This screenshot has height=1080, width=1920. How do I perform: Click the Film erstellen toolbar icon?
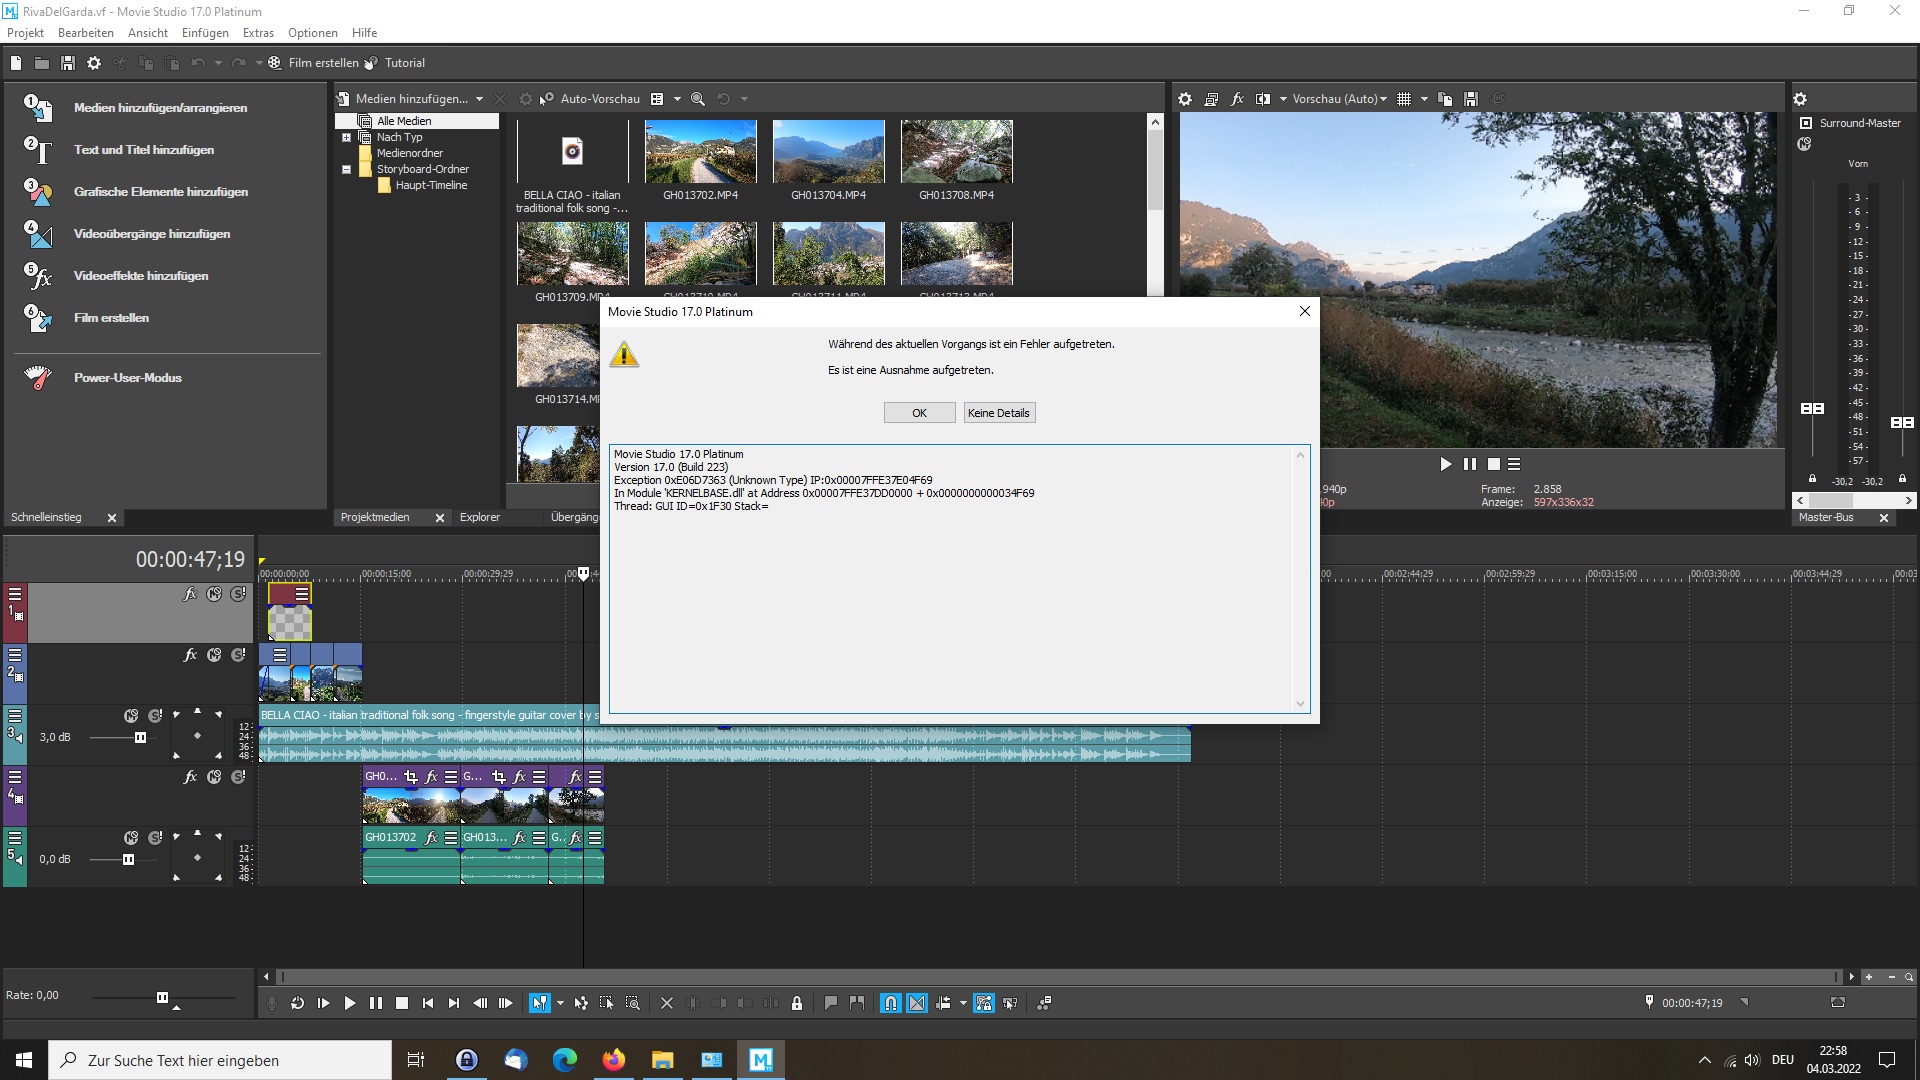(275, 63)
